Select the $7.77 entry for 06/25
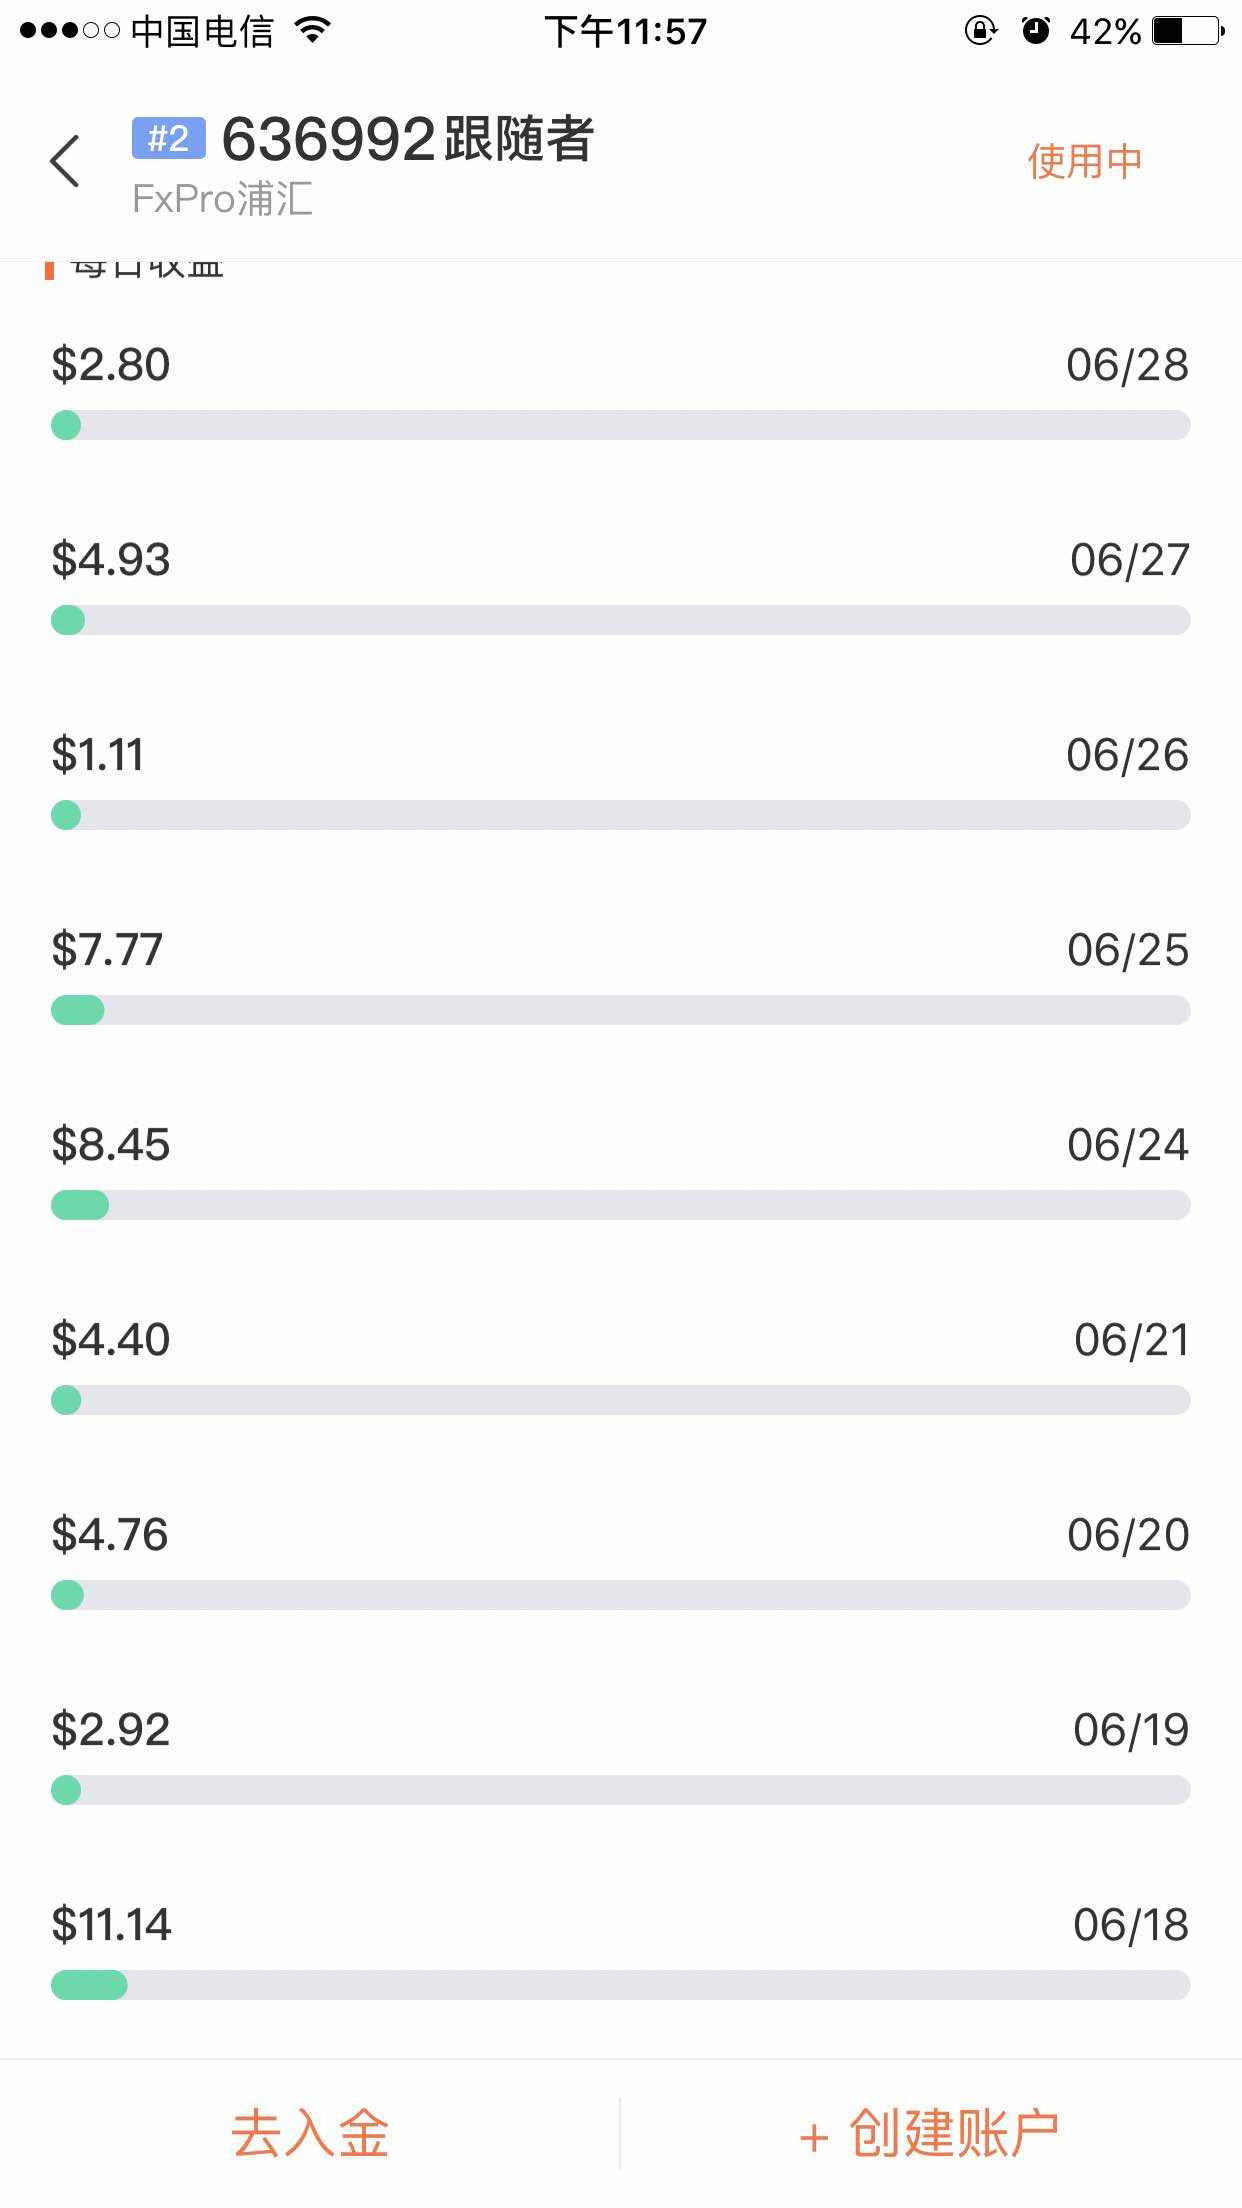1242x2208 pixels. pyautogui.click(x=620, y=977)
